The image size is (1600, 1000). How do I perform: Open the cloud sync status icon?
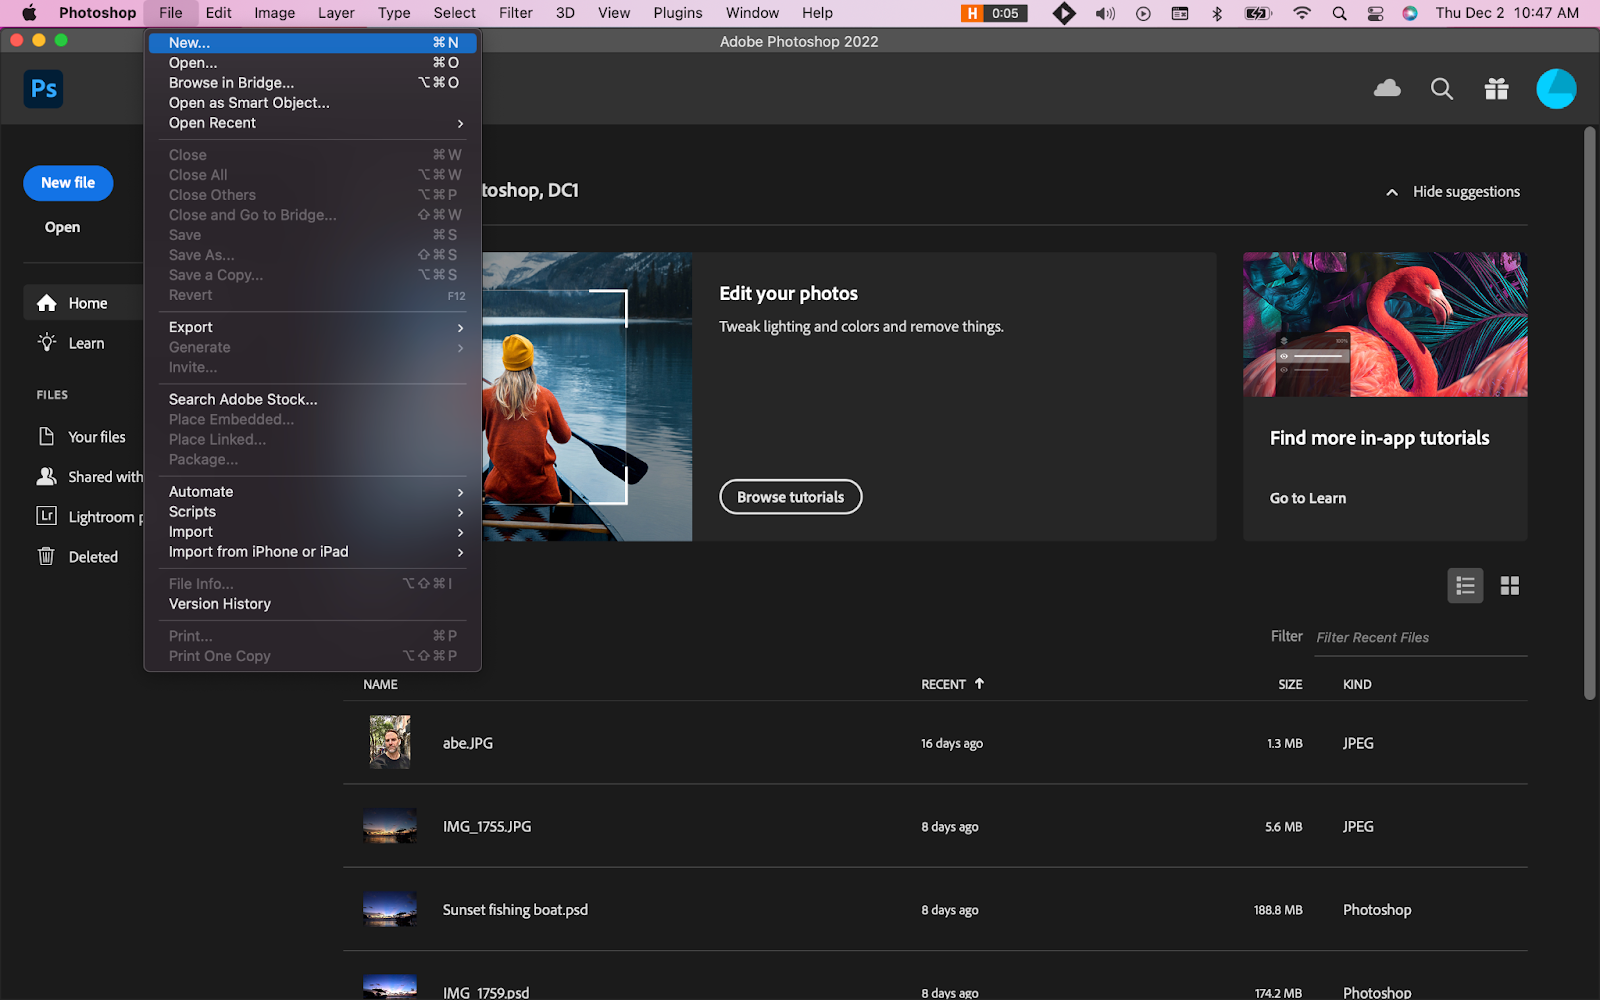[x=1387, y=89]
